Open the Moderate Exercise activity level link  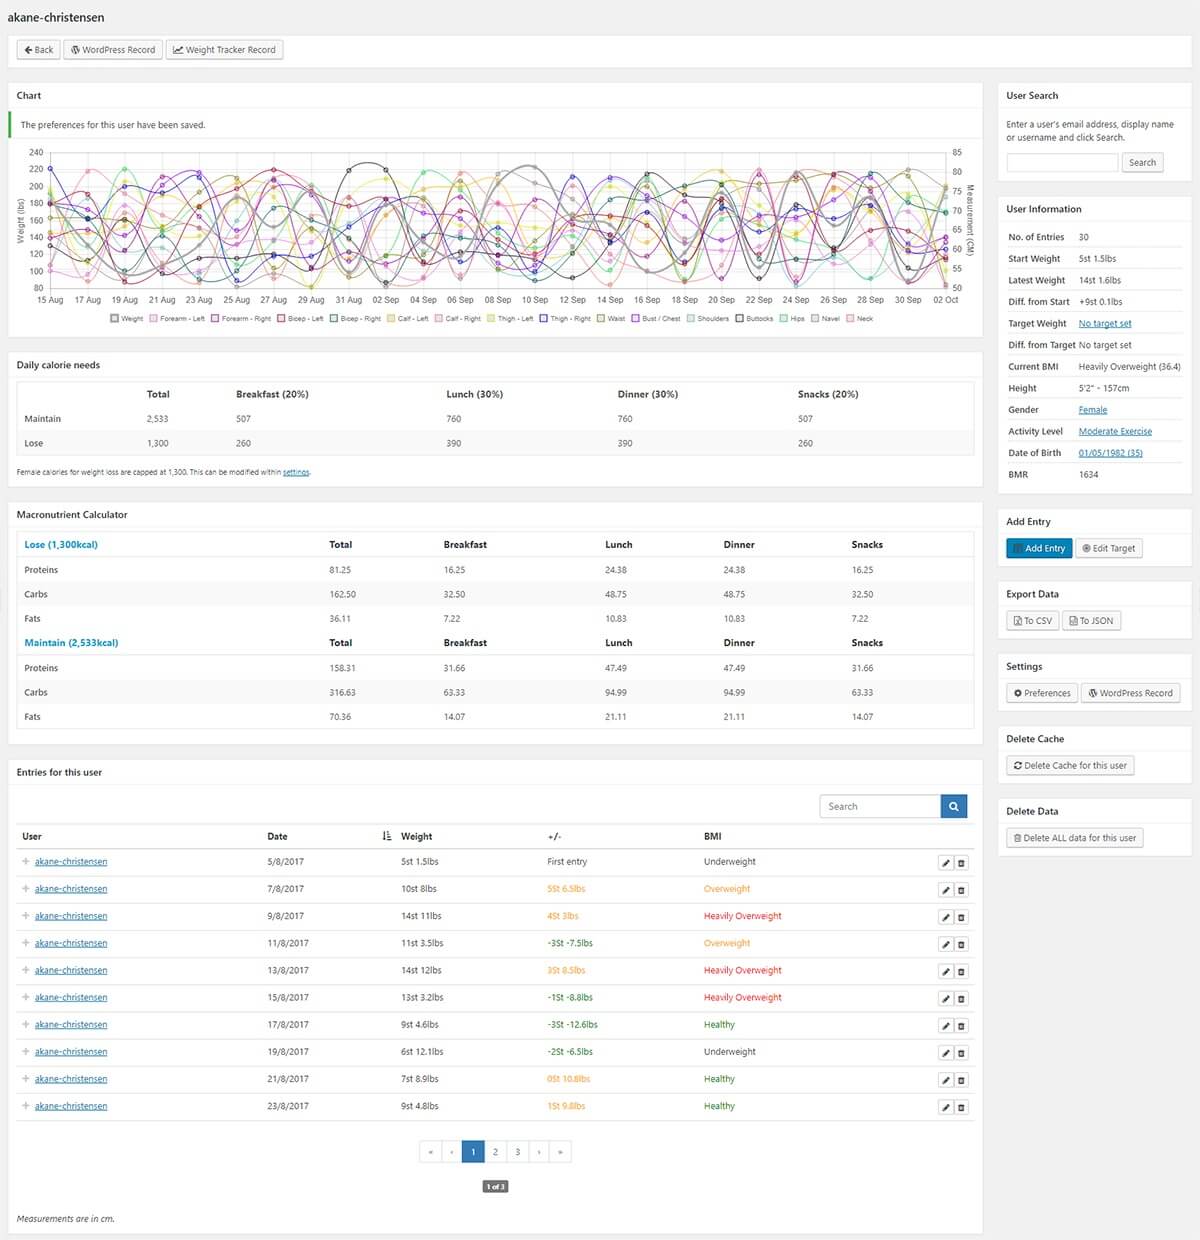pos(1115,431)
